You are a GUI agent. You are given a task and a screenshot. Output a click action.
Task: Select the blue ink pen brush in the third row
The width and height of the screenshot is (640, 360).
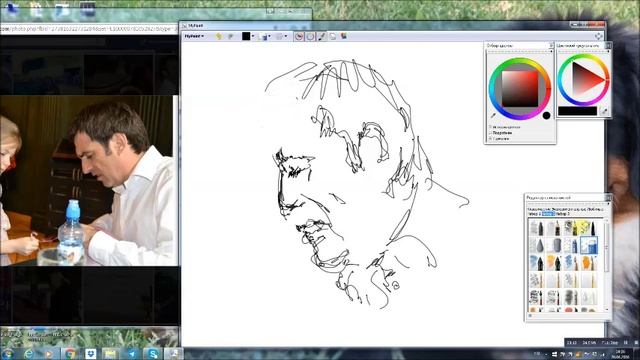coord(536,263)
